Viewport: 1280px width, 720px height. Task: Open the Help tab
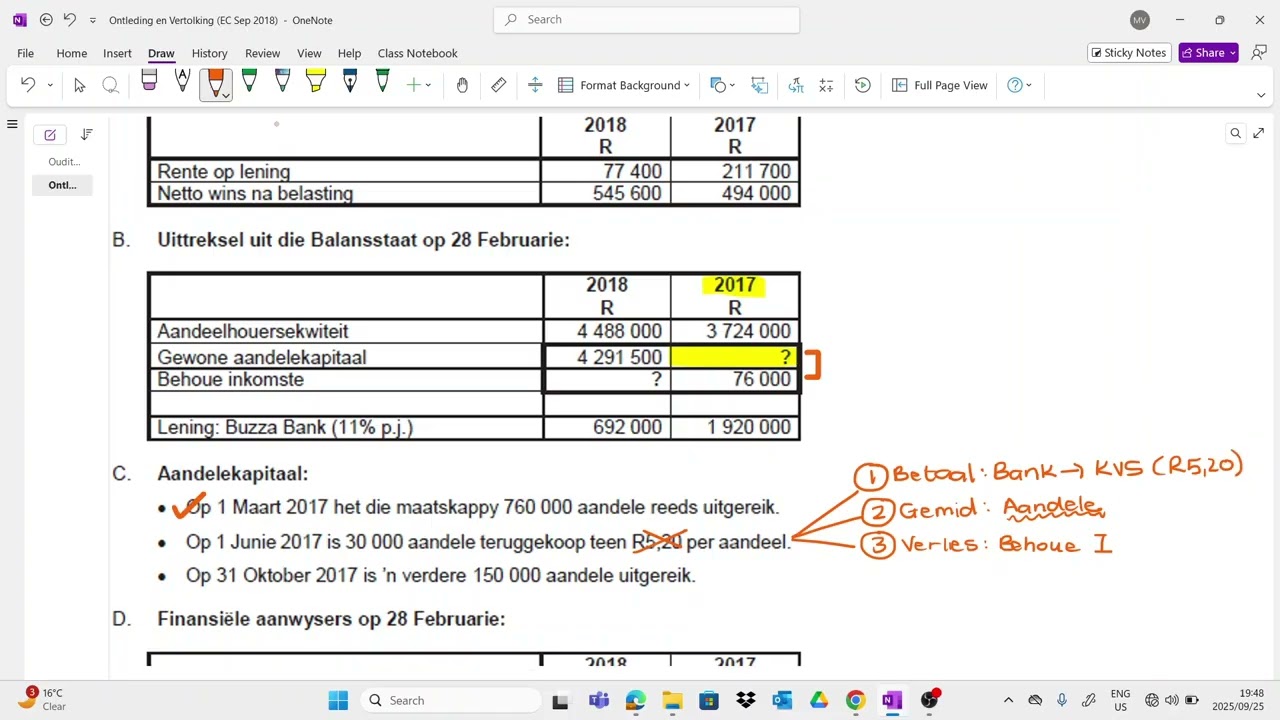(x=349, y=53)
